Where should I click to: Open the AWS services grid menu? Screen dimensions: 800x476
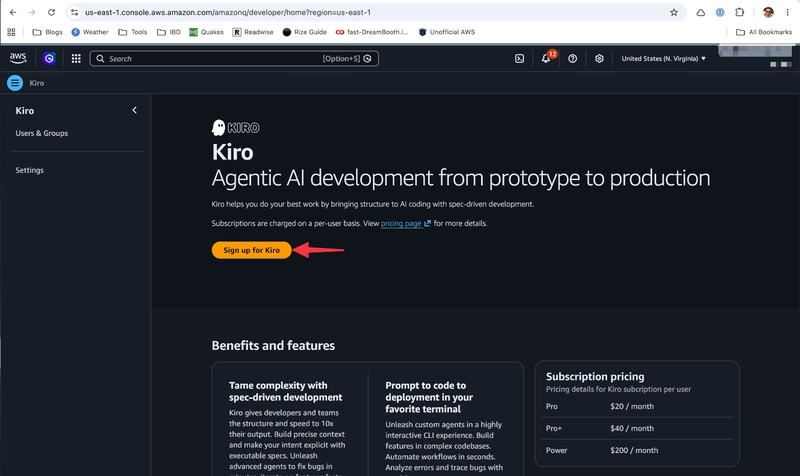[76, 59]
